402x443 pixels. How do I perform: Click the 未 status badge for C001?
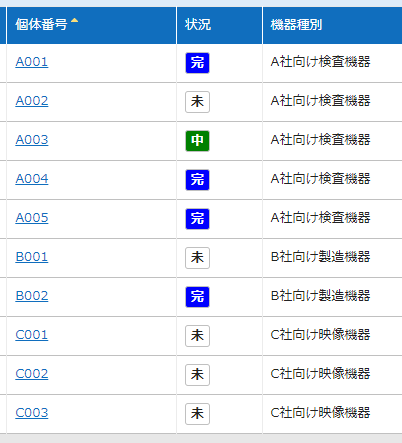click(x=197, y=336)
